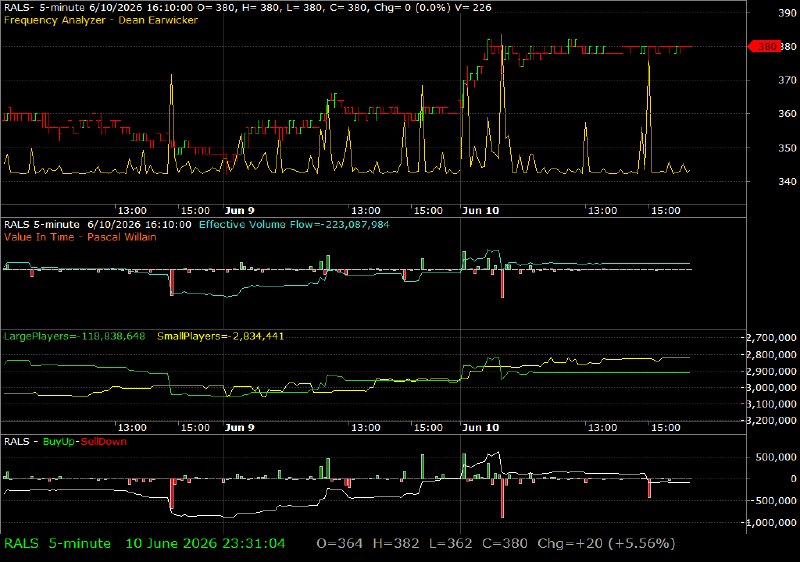800x562 pixels.
Task: Click the red 380 price marker
Action: coord(764,46)
